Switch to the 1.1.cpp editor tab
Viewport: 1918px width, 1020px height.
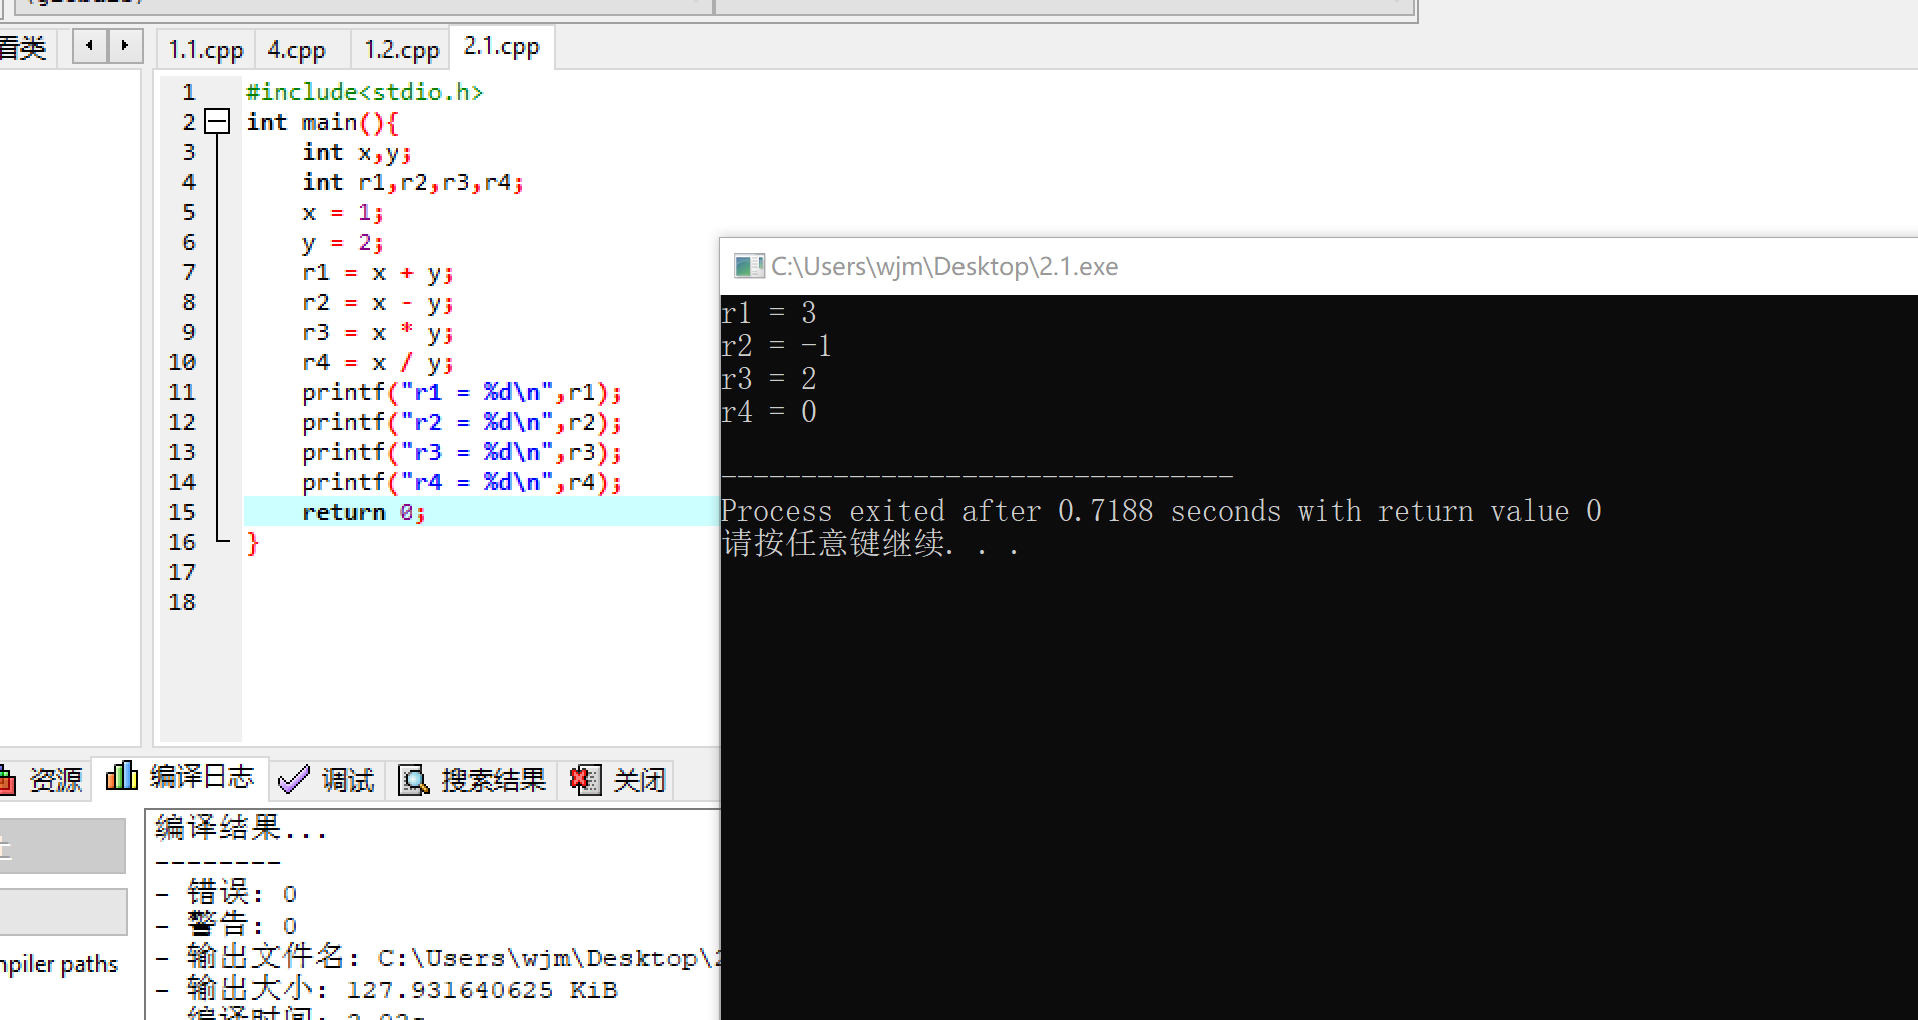click(205, 49)
